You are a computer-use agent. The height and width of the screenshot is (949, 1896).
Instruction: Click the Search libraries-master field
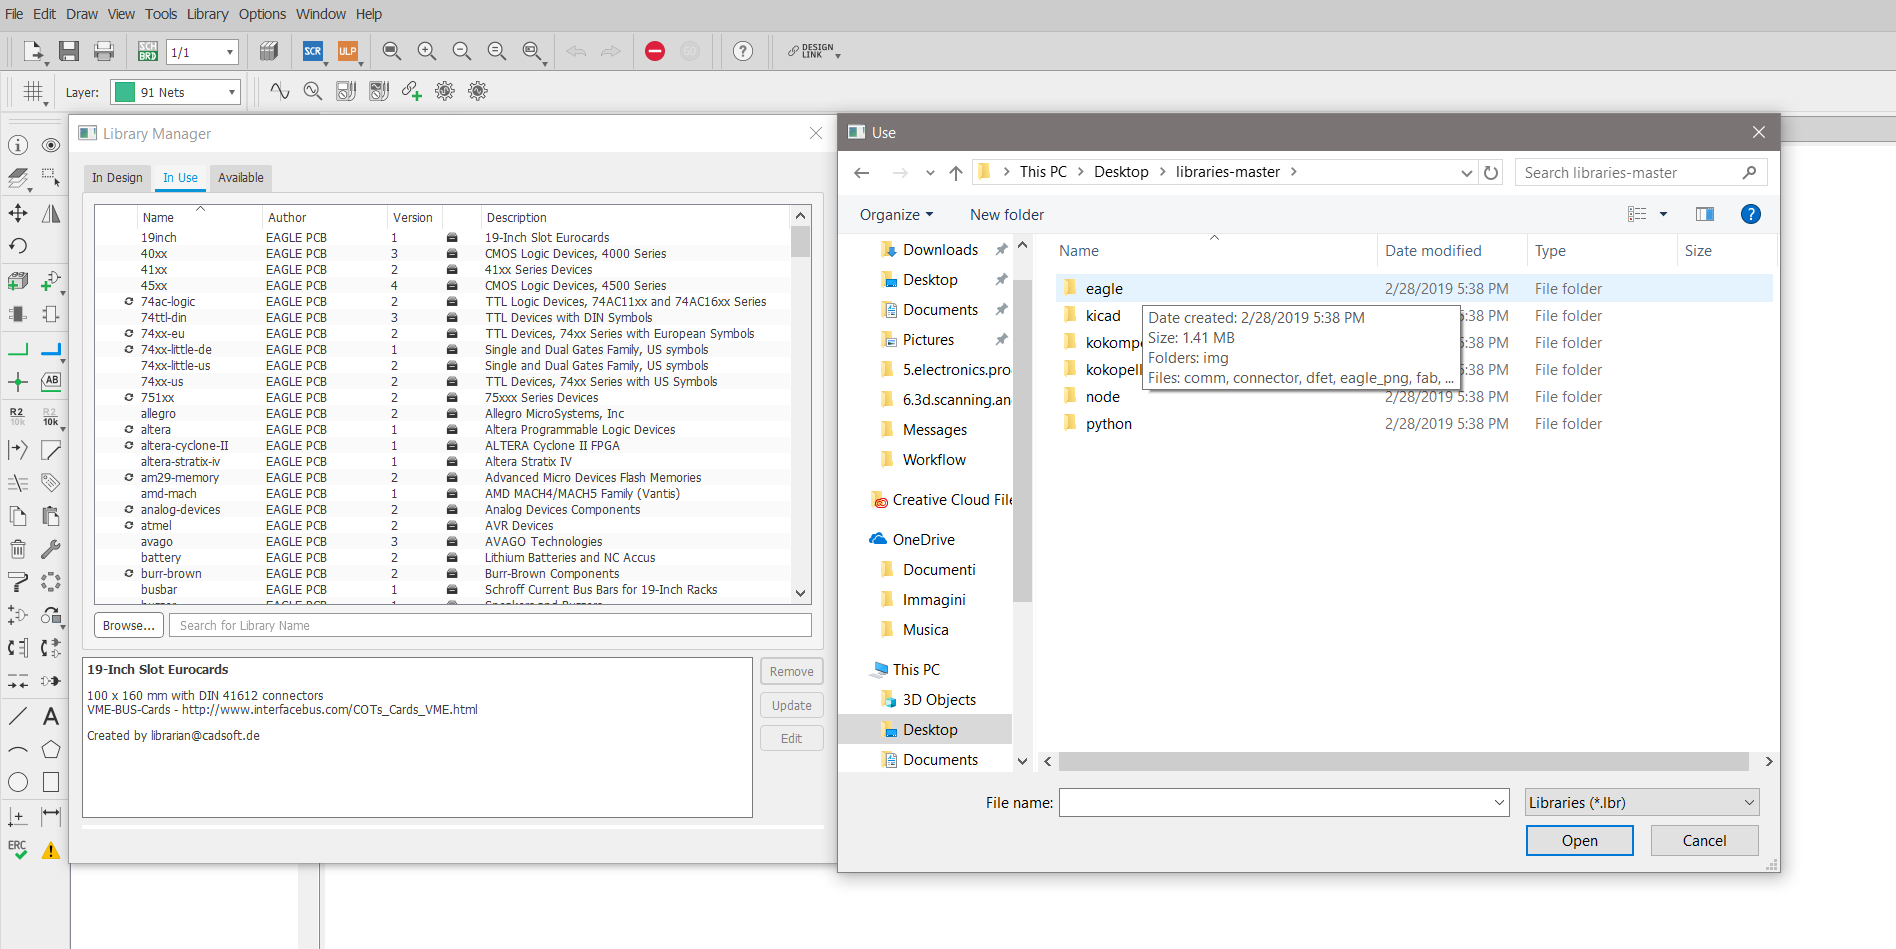click(x=1640, y=172)
